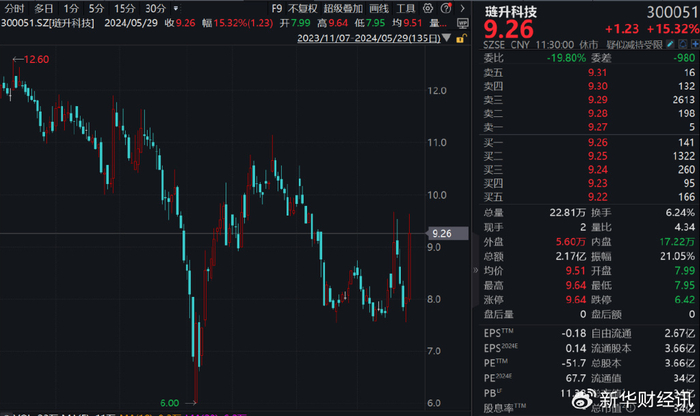Click the 买四 9.23 bid row
Image resolution: width=700 pixels, height=416 pixels.
pyautogui.click(x=589, y=183)
